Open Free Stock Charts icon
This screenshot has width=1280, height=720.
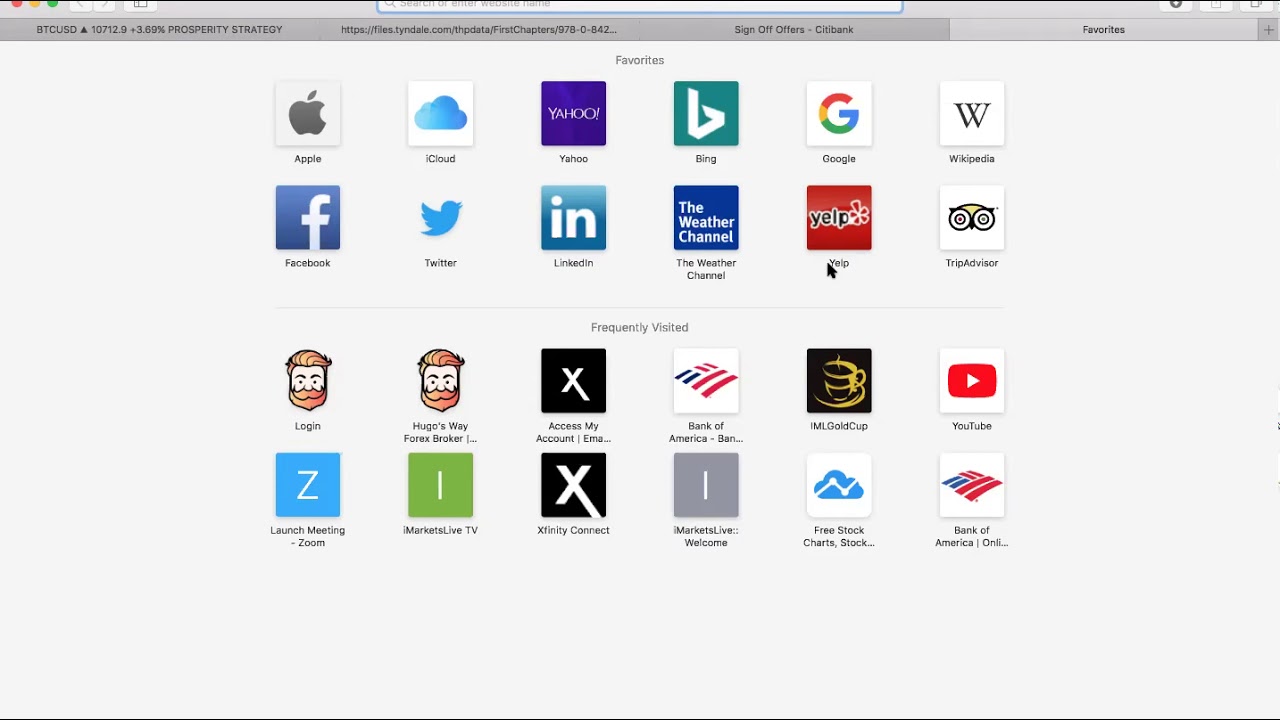839,485
